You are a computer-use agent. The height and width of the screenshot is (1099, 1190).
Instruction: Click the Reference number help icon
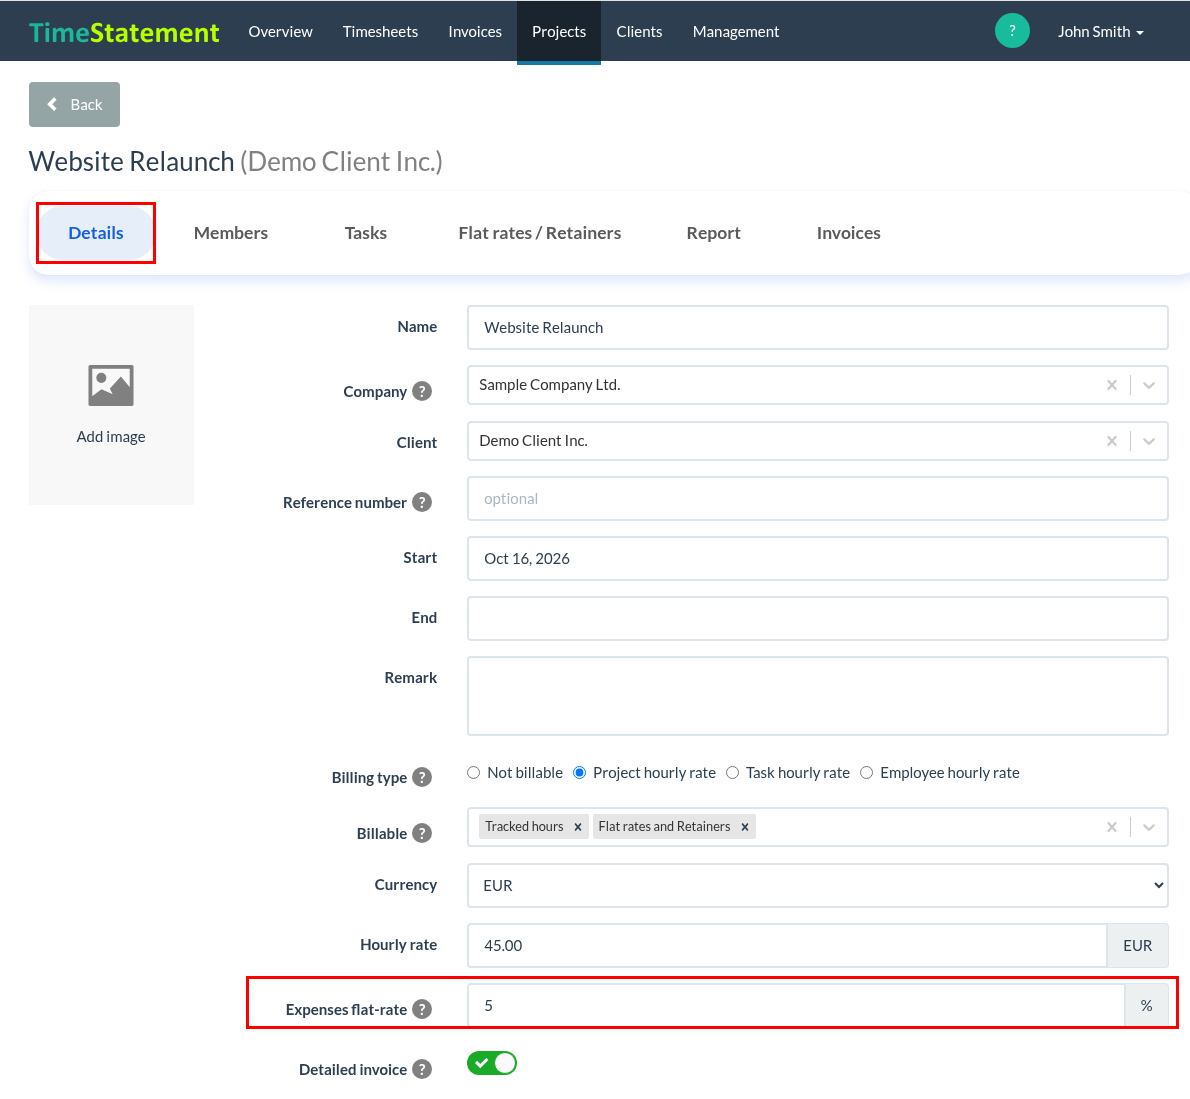tap(422, 502)
